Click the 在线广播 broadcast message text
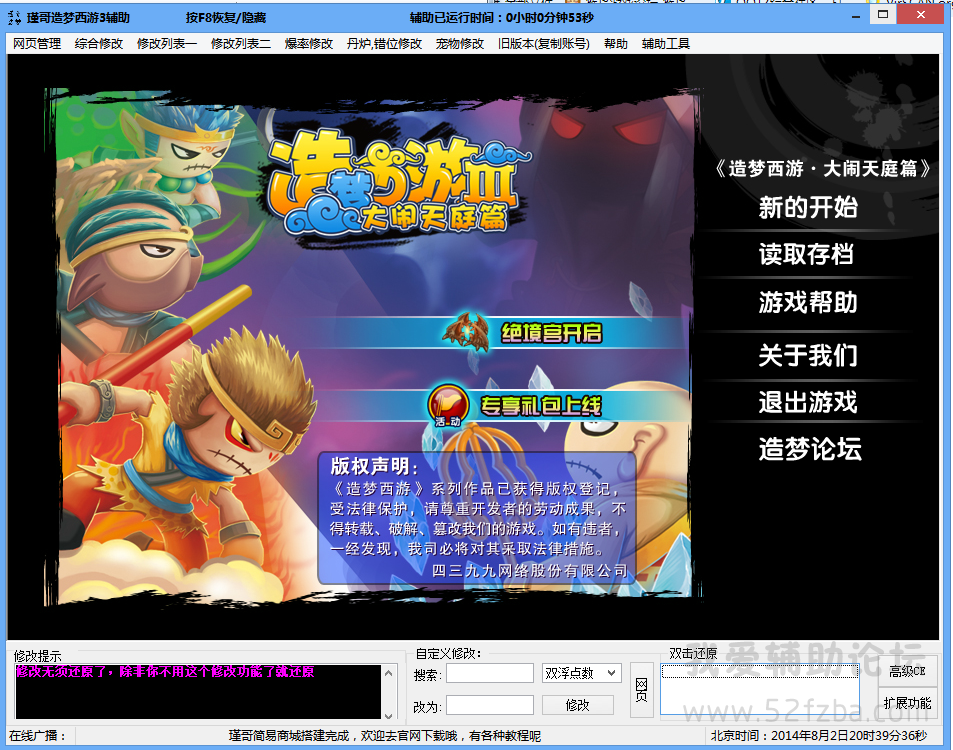Screen dimensions: 953x750 [385, 735]
